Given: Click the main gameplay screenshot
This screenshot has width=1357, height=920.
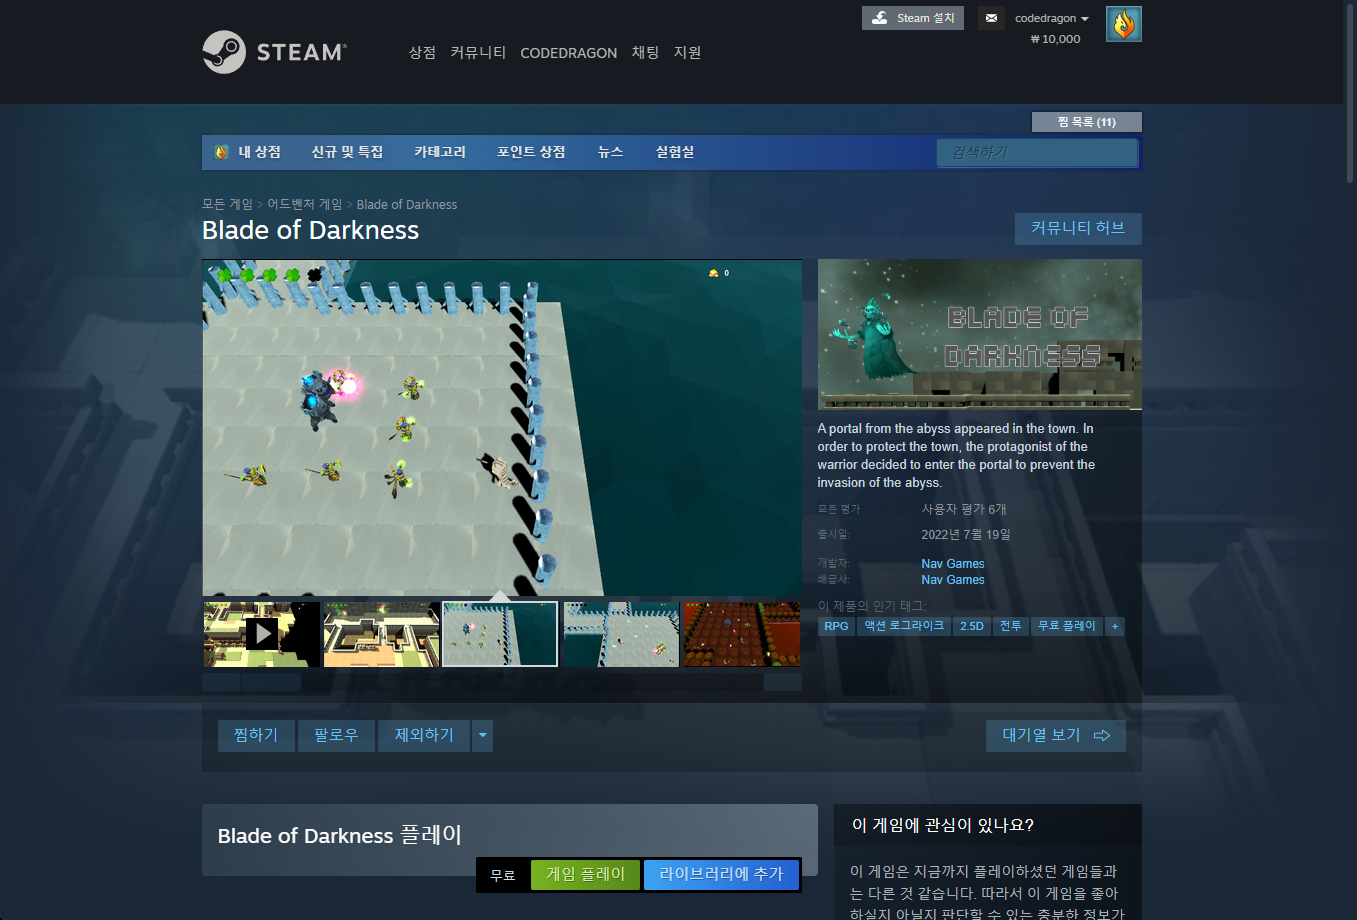Looking at the screenshot, I should pos(502,428).
